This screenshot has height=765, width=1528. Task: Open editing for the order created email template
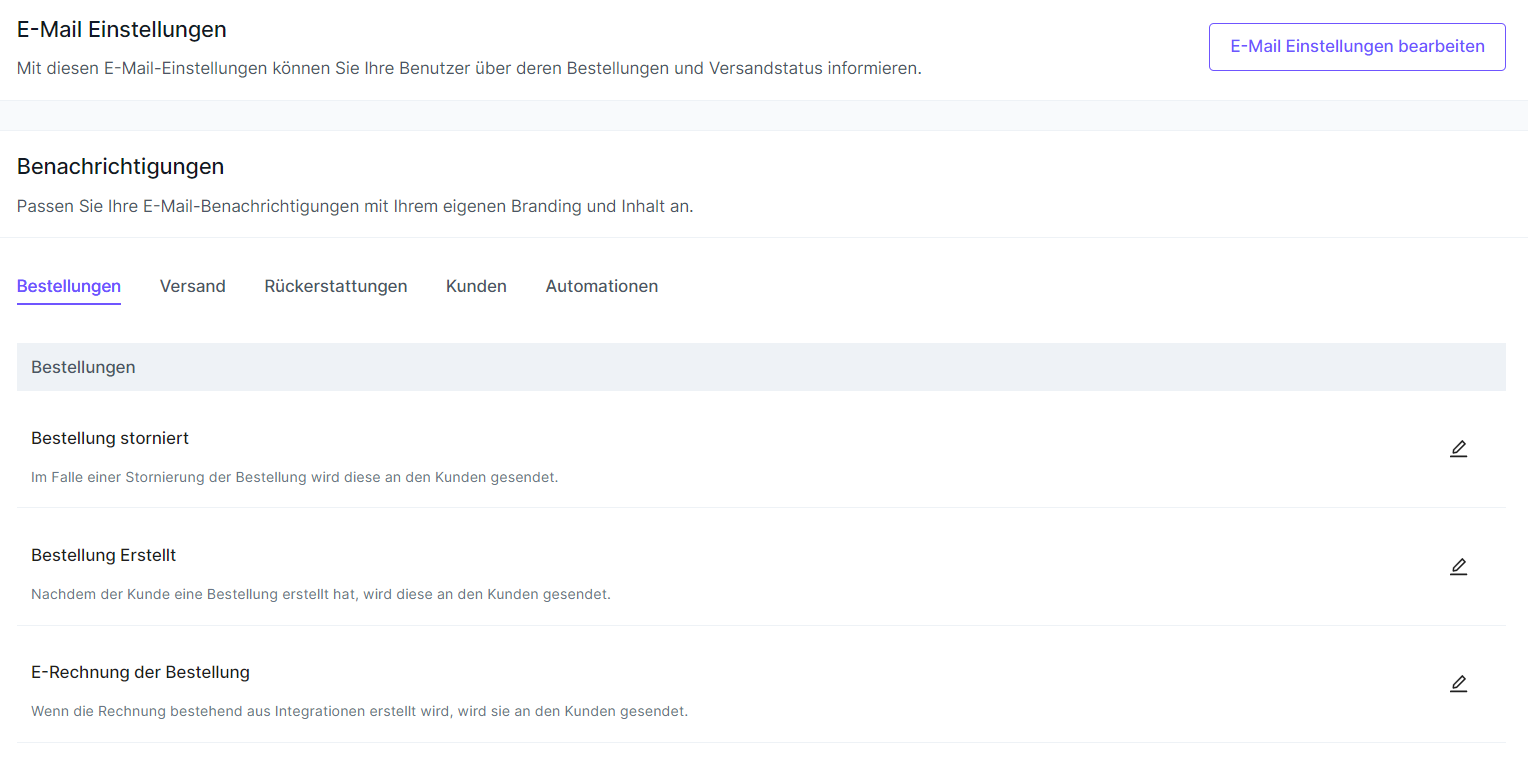coord(1458,566)
